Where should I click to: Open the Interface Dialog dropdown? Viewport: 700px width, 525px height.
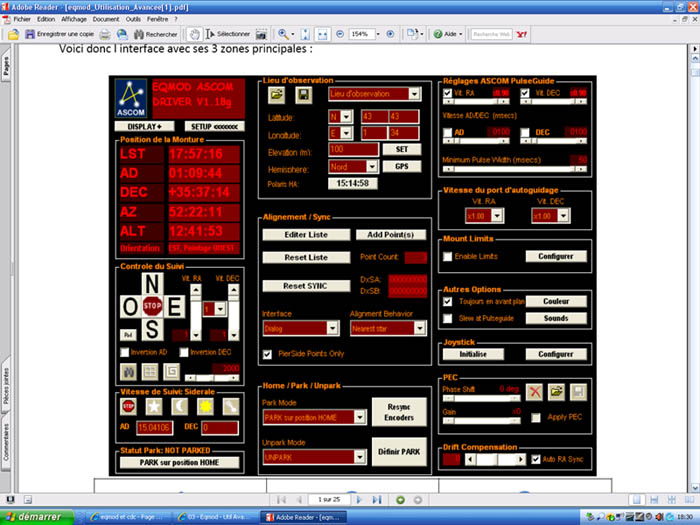pos(333,328)
